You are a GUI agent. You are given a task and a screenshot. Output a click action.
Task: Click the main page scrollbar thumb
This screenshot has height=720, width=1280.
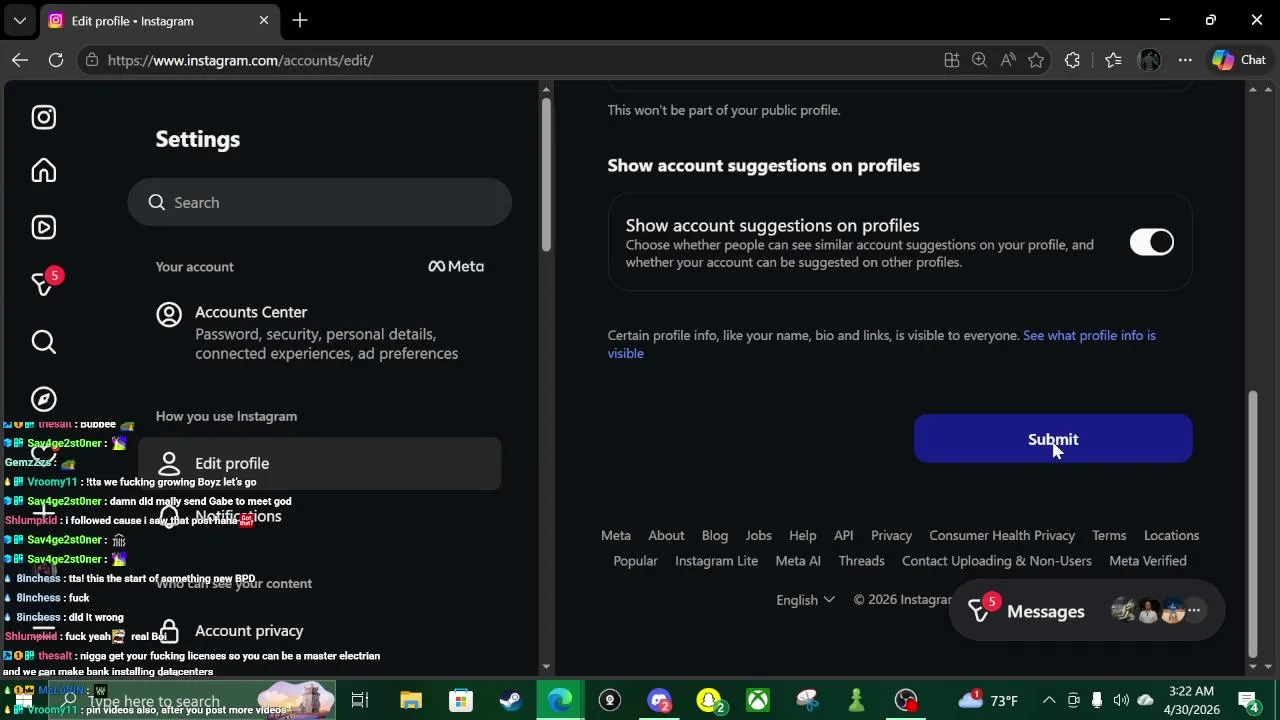click(x=1253, y=525)
